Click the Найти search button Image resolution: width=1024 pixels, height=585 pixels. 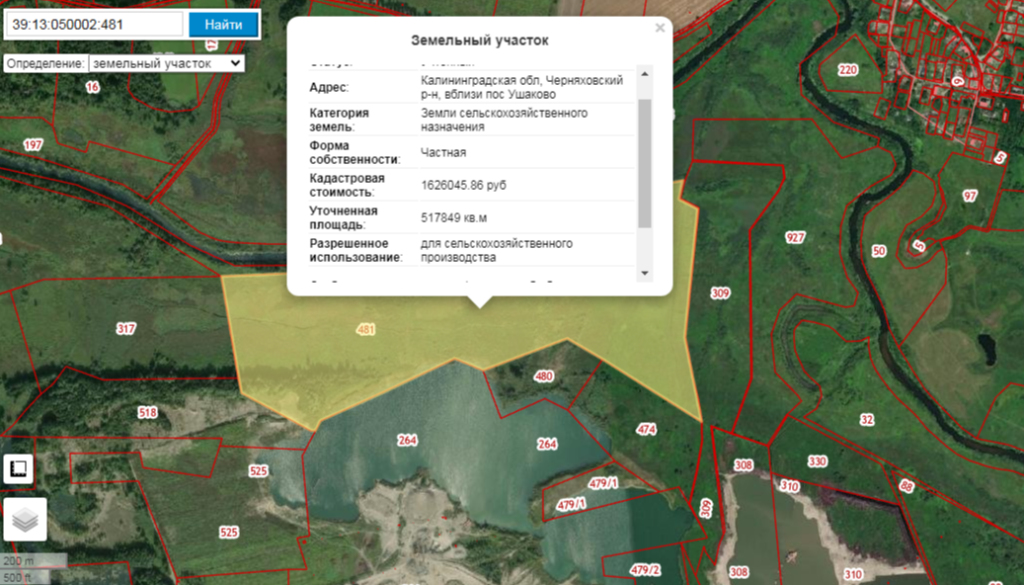223,25
